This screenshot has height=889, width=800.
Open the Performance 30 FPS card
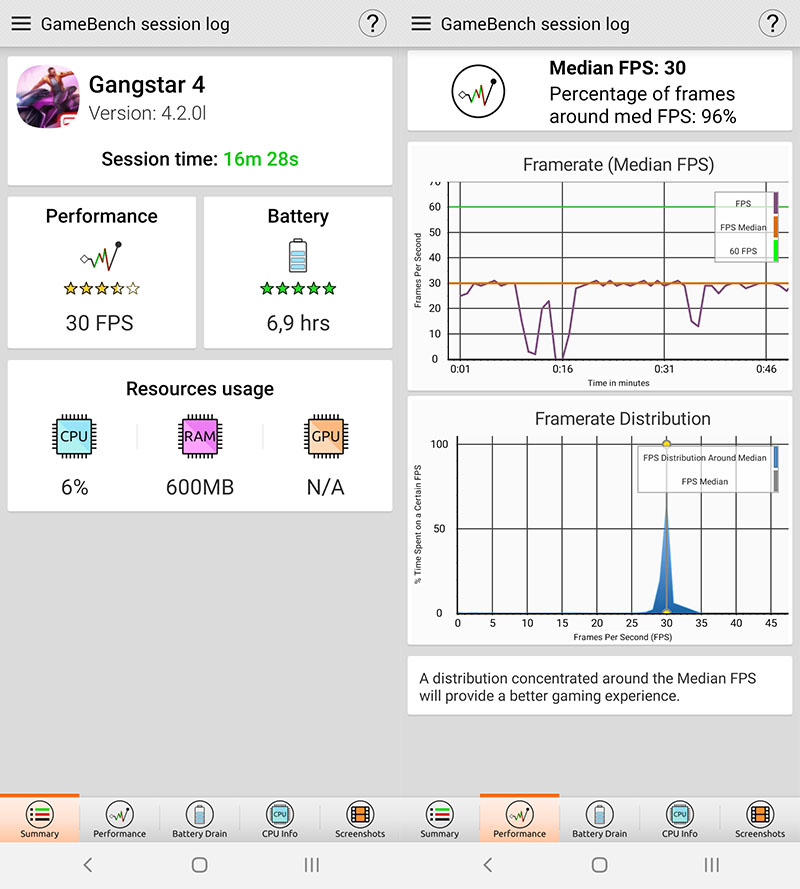pos(101,272)
